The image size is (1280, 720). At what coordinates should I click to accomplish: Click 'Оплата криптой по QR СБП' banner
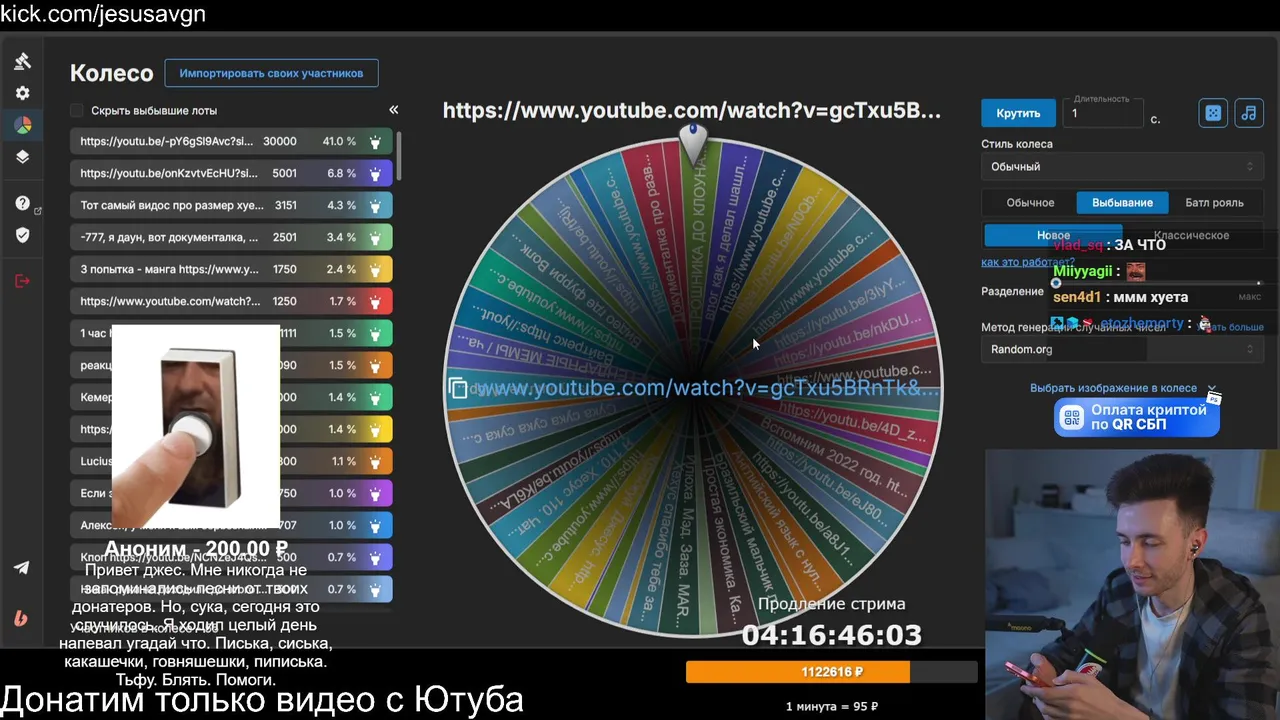1137,417
